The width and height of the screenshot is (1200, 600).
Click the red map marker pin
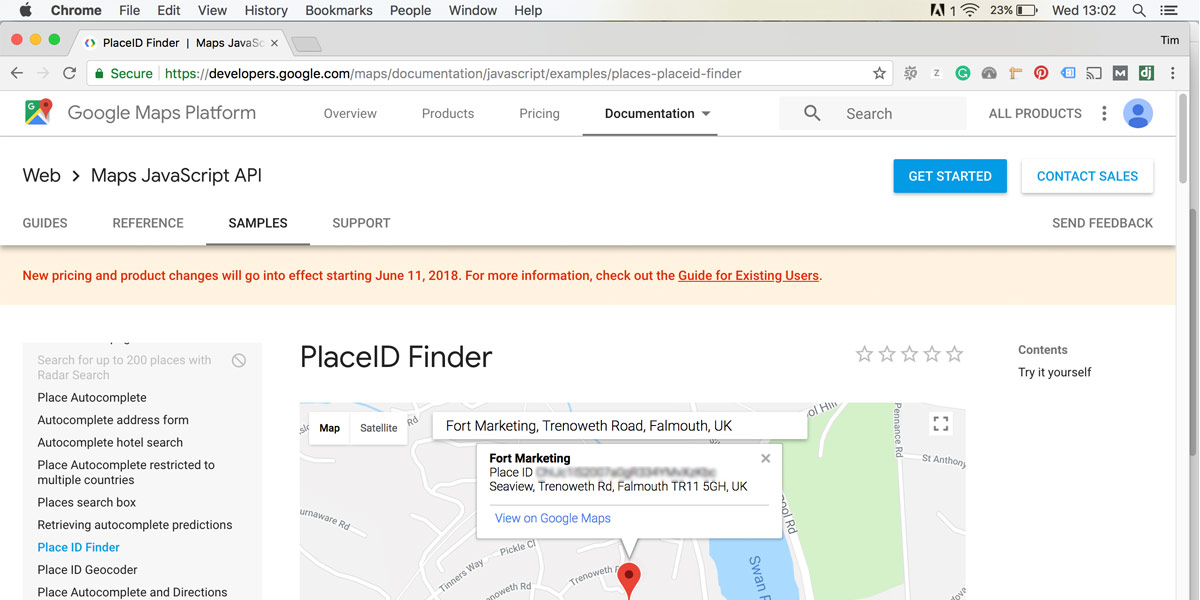click(x=628, y=581)
